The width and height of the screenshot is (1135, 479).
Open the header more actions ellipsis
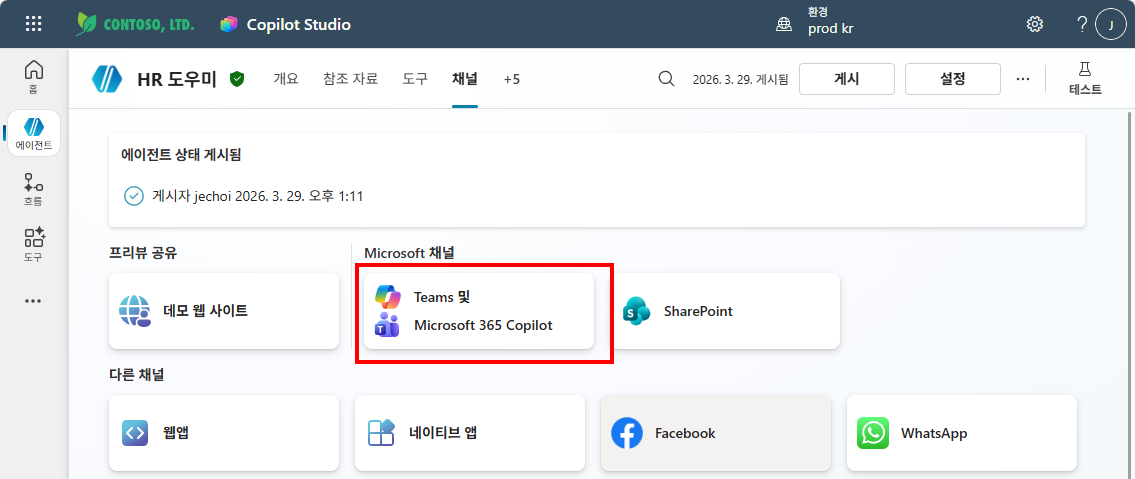point(1022,79)
